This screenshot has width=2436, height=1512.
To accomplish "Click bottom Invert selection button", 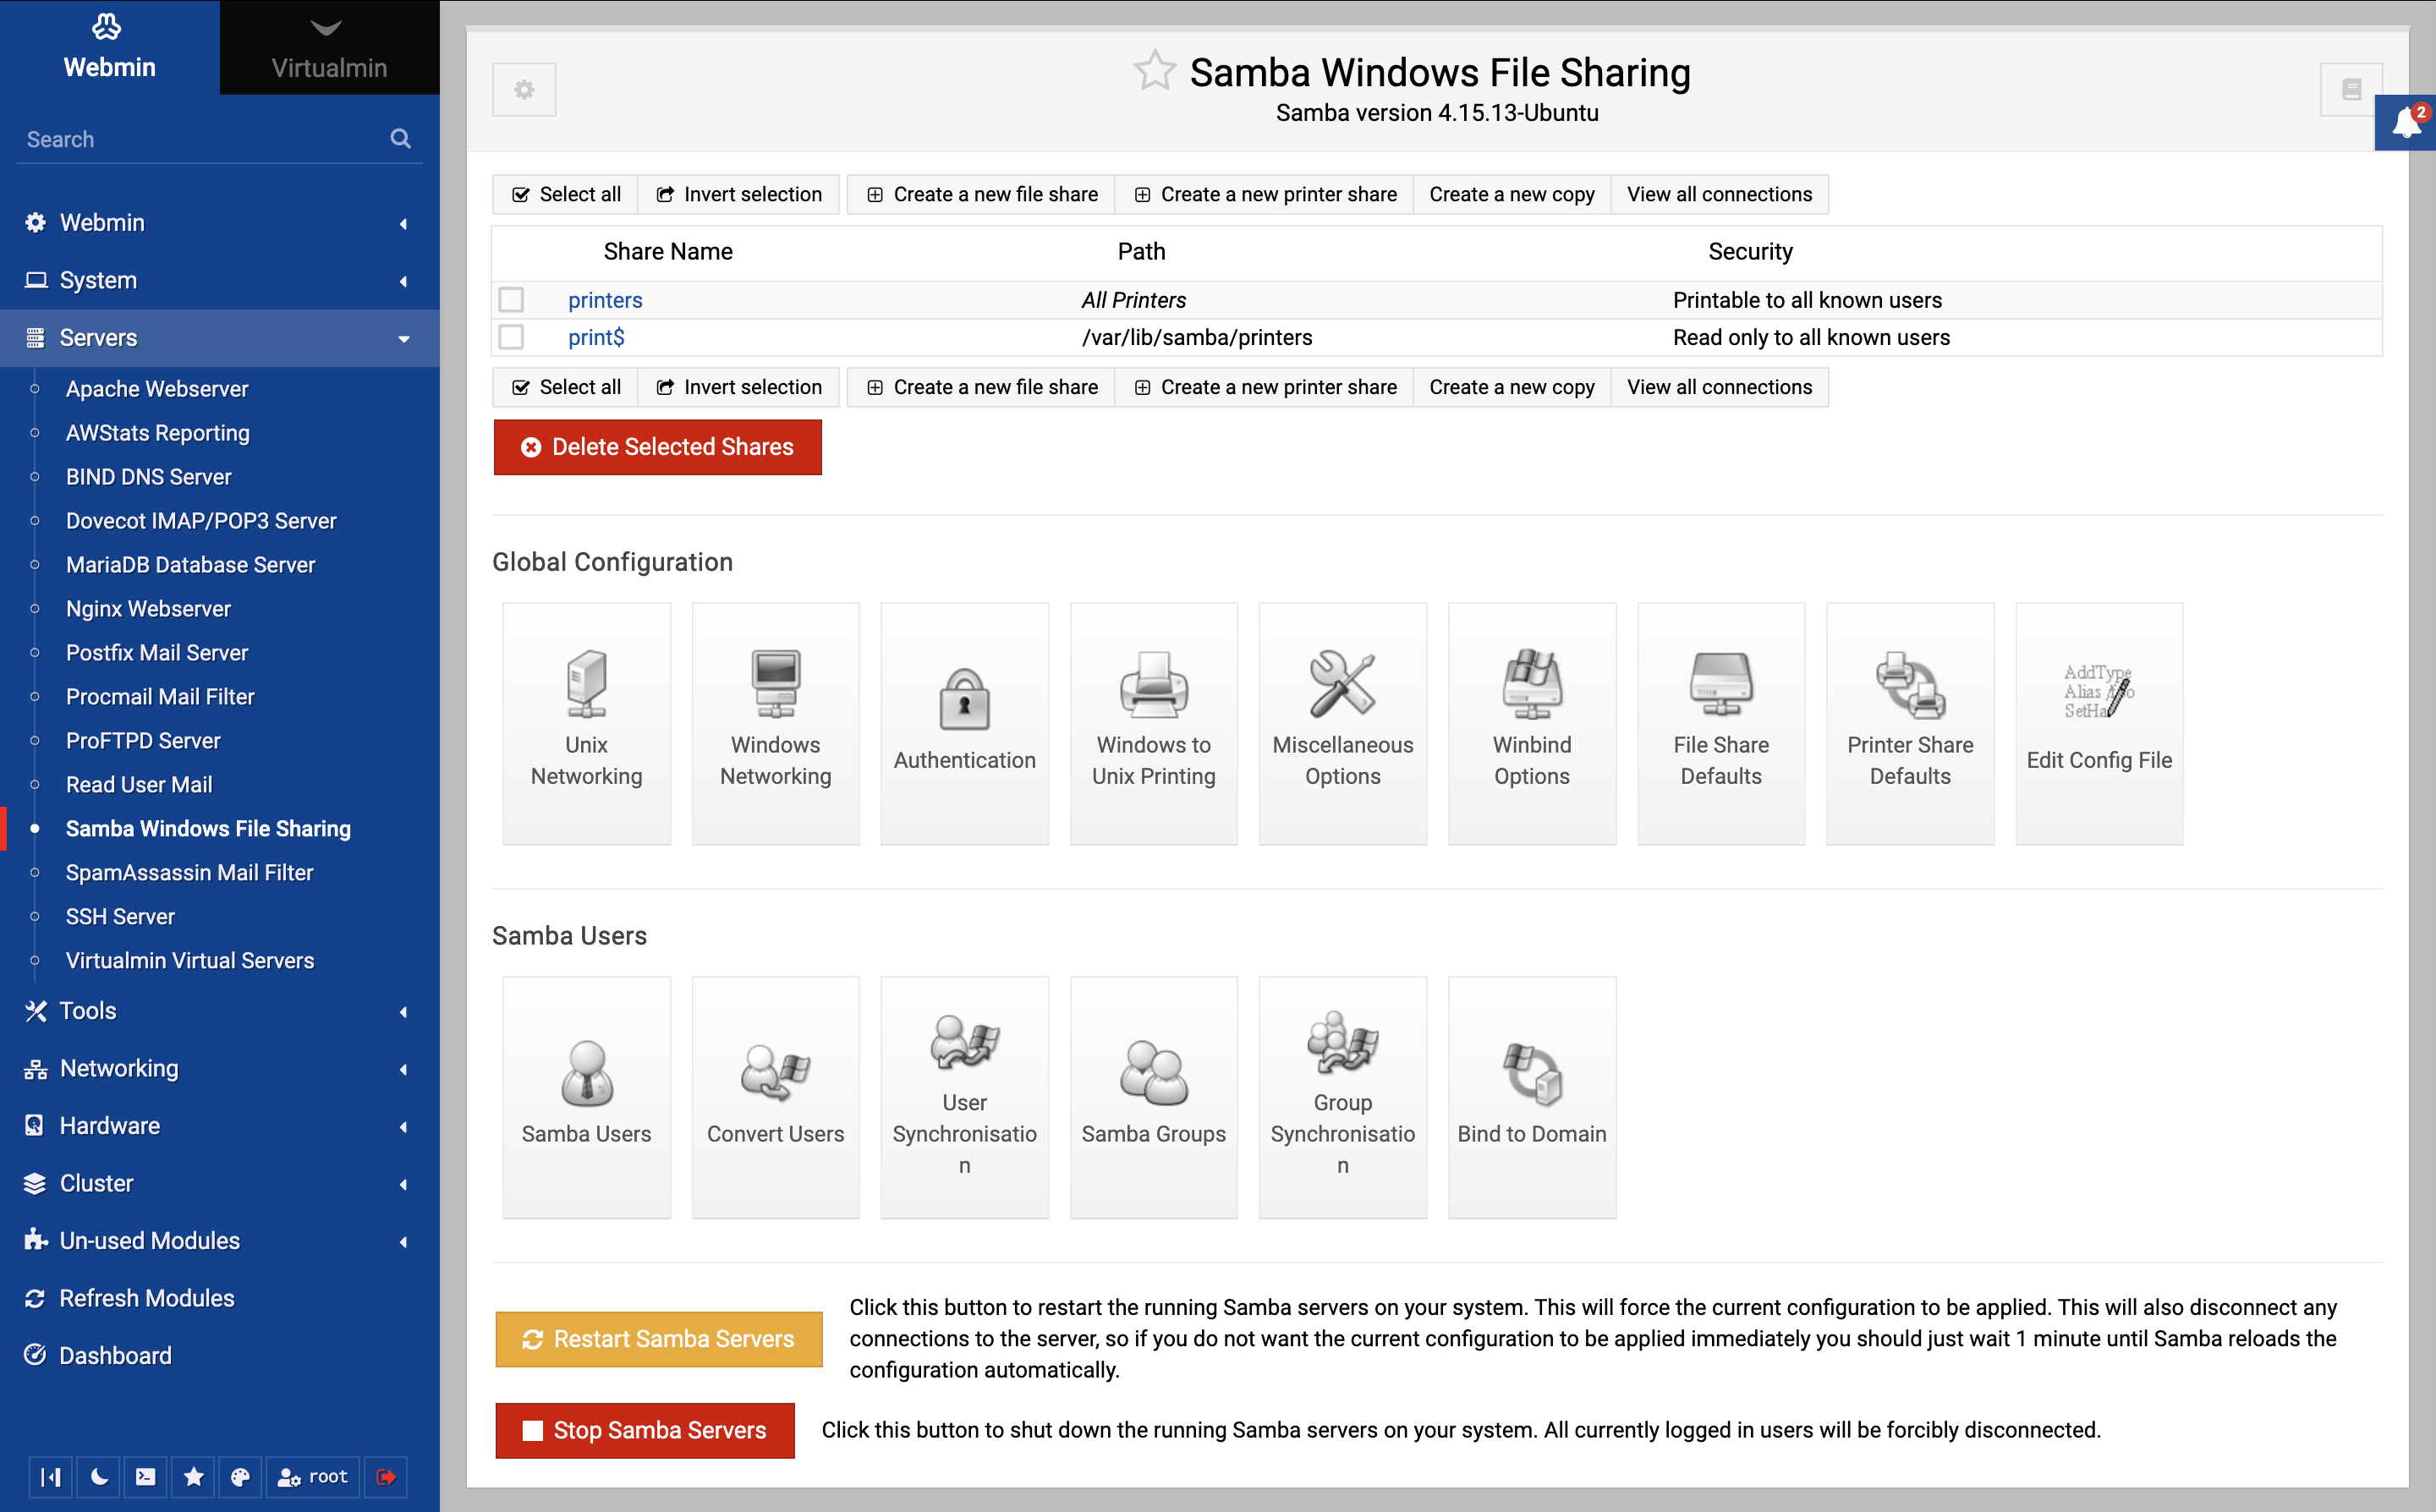I will (x=739, y=387).
